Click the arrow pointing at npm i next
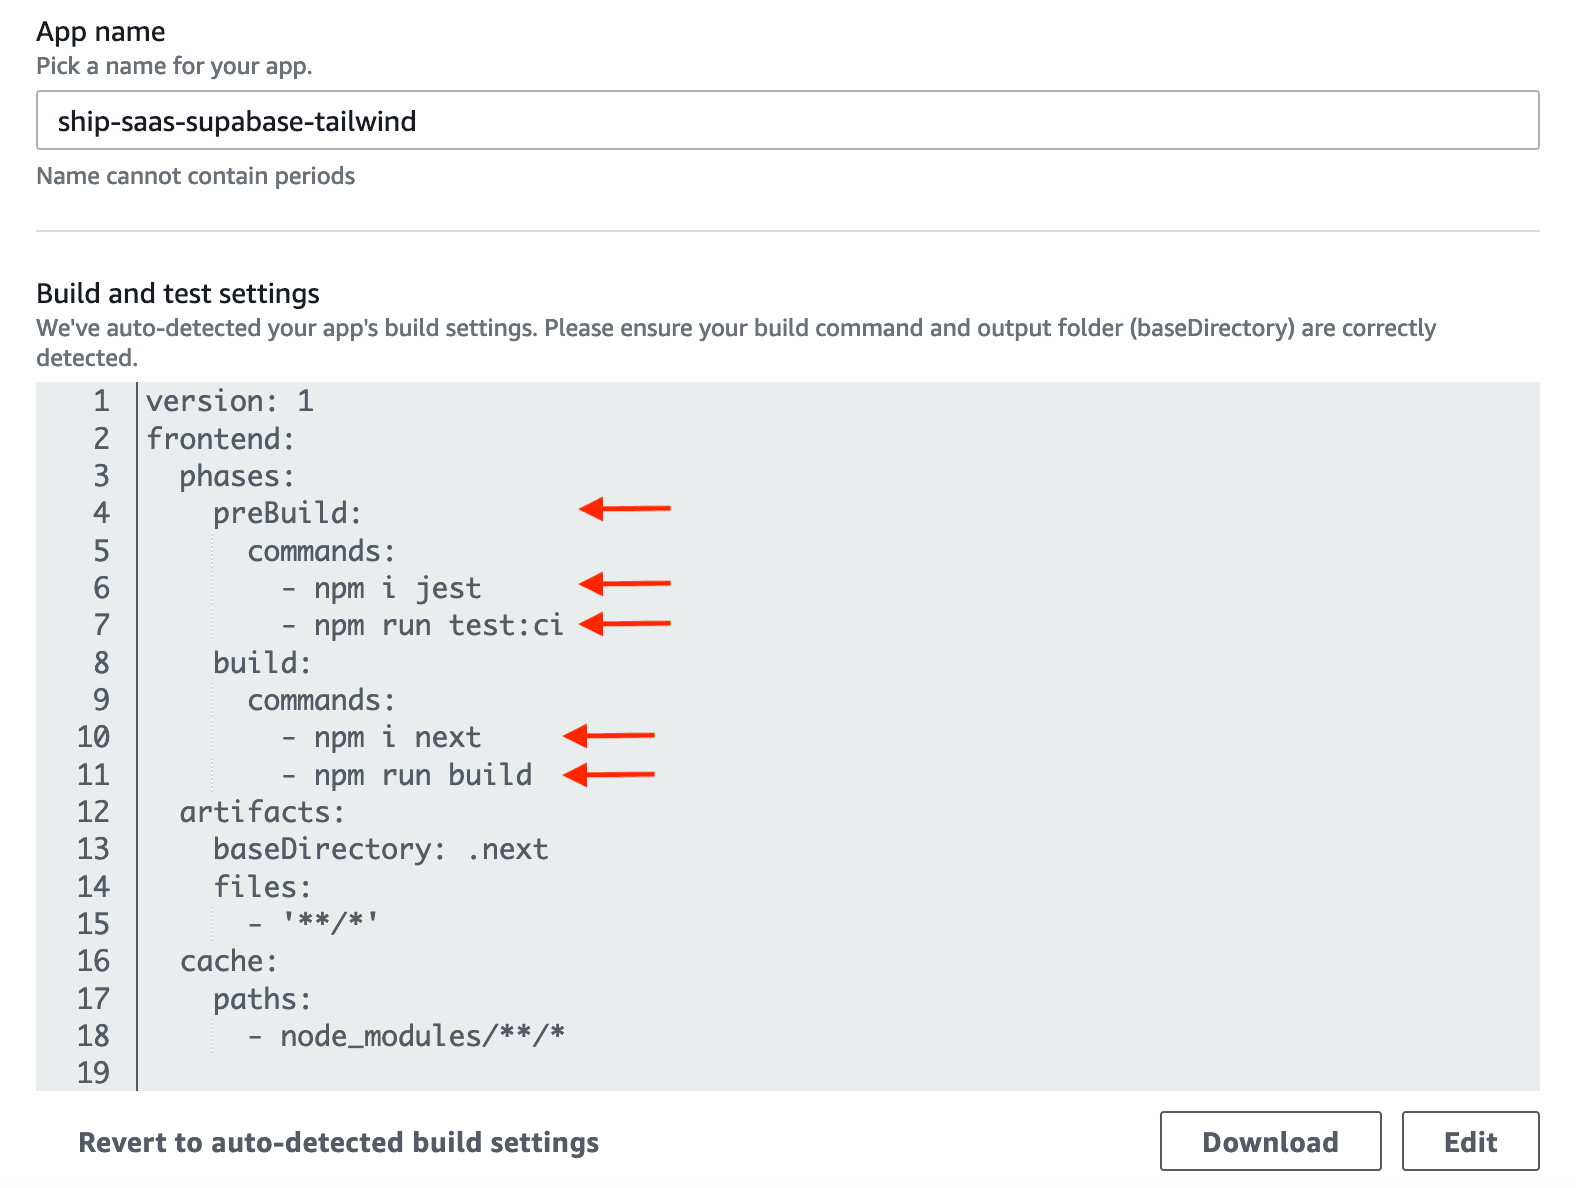1576x1188 pixels. coord(610,737)
